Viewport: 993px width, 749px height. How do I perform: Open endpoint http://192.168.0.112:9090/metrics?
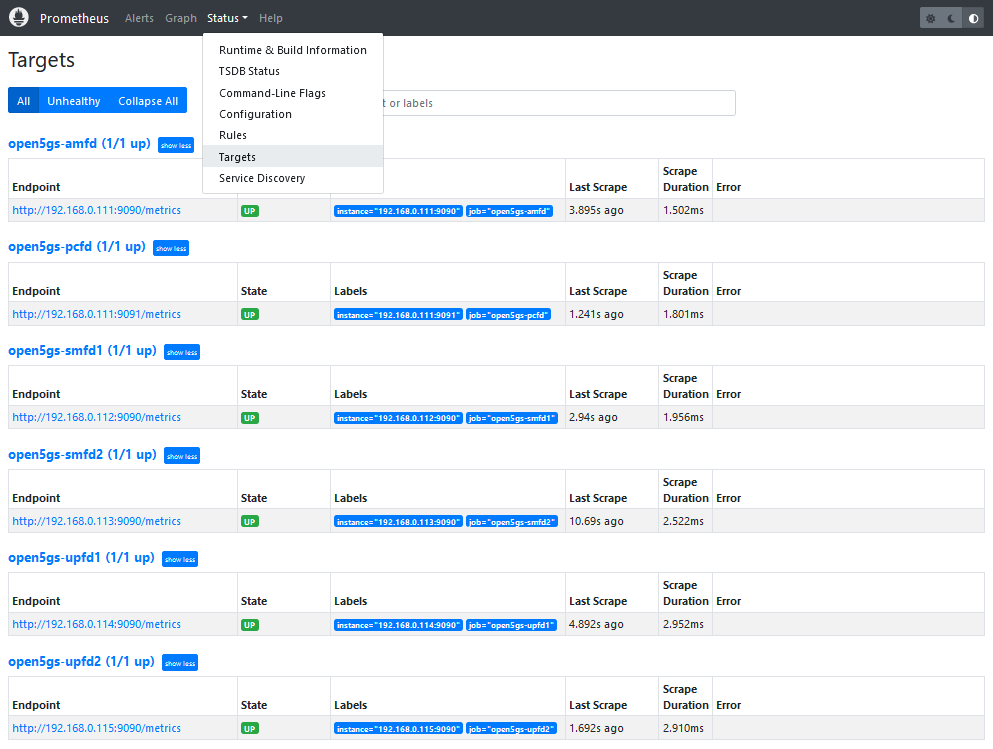coord(96,417)
